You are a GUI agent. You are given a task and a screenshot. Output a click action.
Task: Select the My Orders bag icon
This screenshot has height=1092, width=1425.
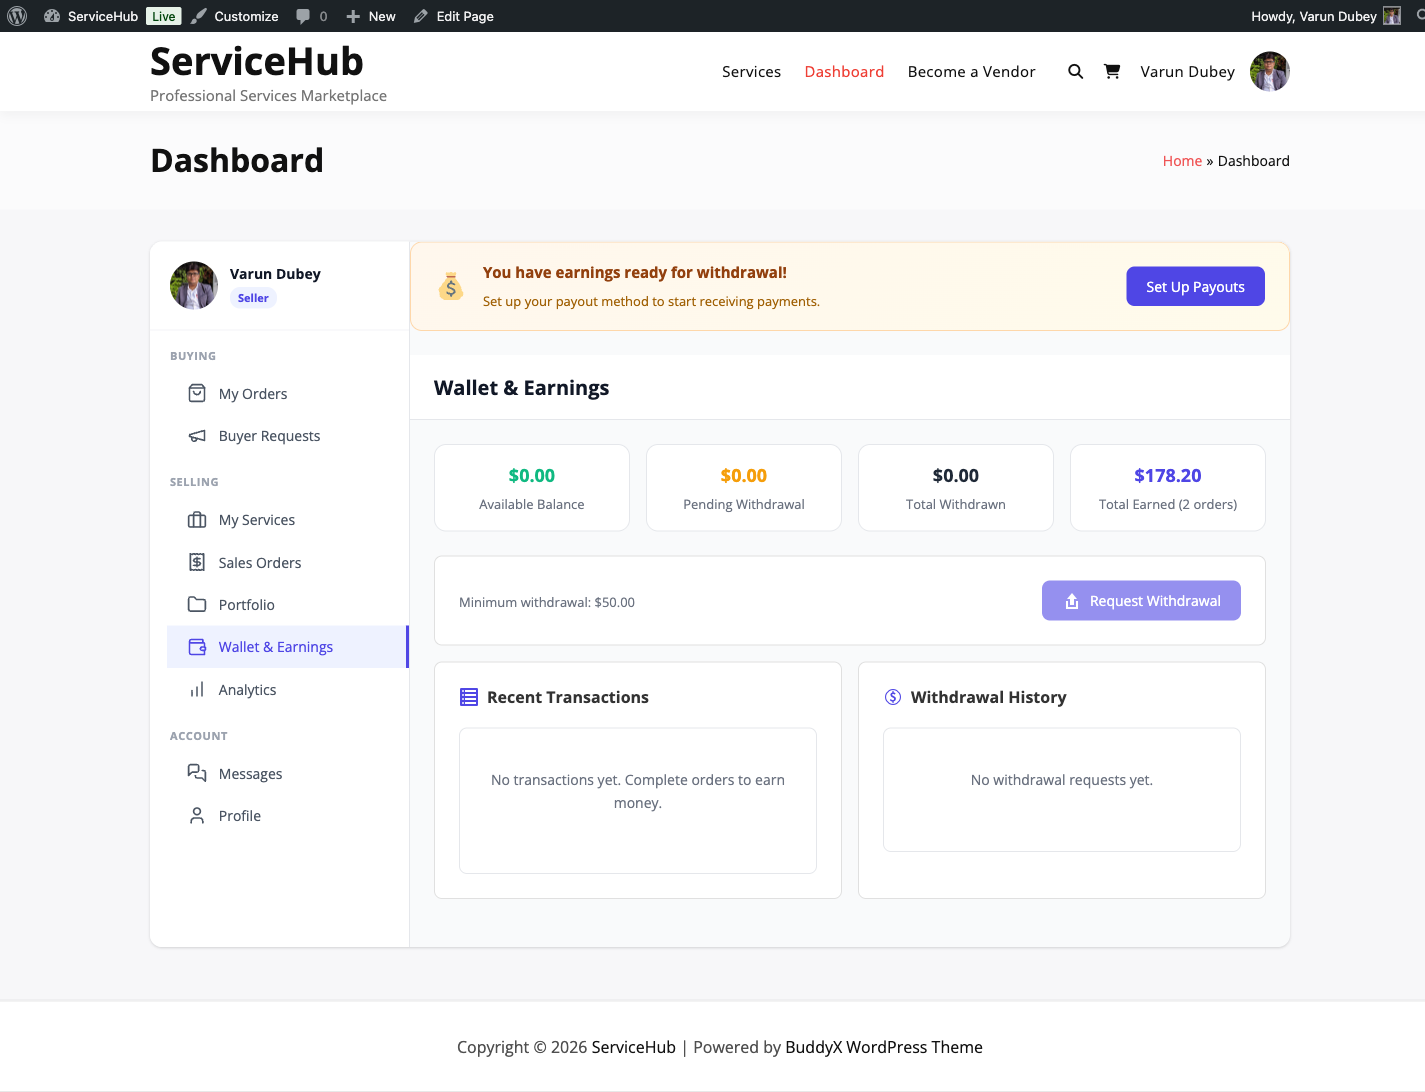pos(197,393)
